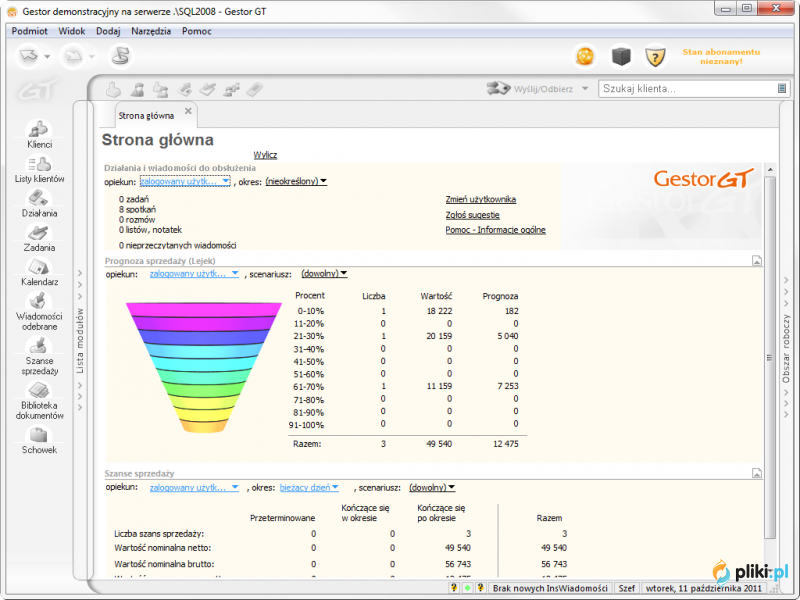Open Biblioteka dokumentów module
The image size is (800, 600).
39,401
